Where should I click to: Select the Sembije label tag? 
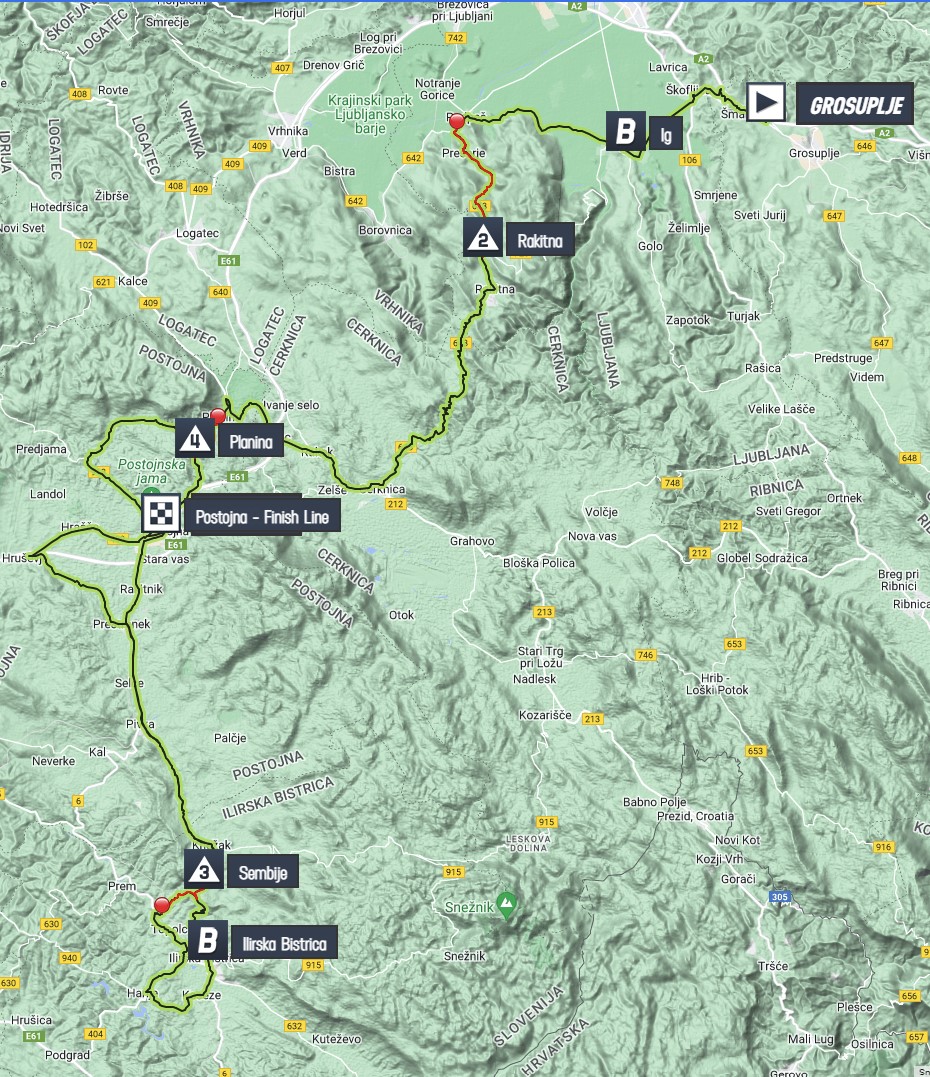[x=262, y=873]
